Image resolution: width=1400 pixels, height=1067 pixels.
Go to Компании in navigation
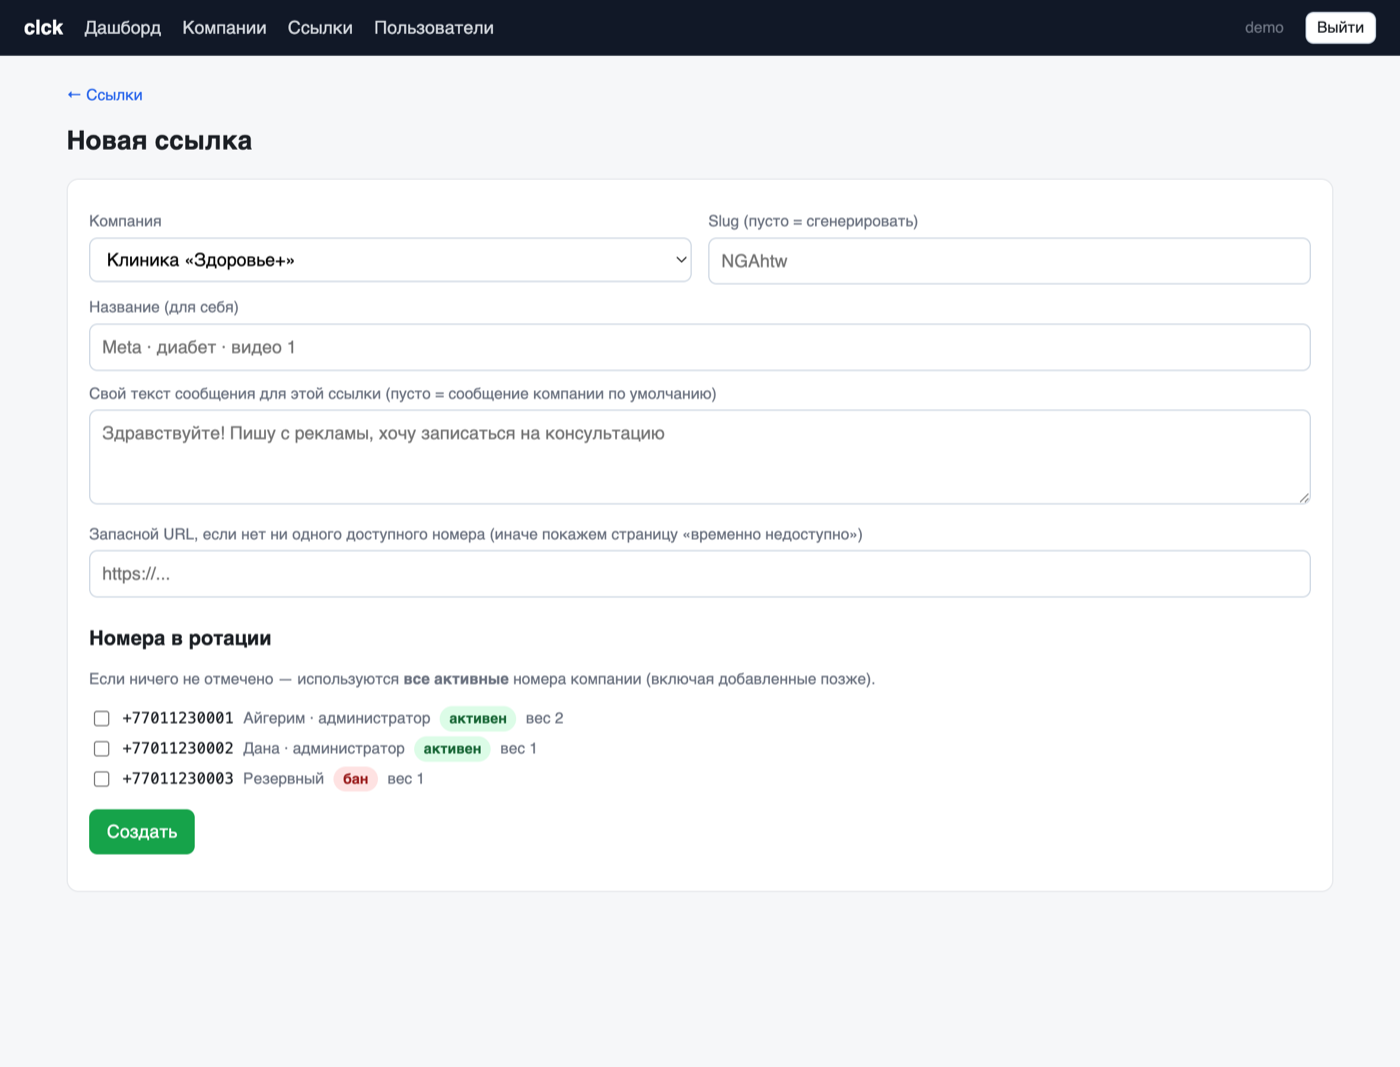pyautogui.click(x=224, y=28)
